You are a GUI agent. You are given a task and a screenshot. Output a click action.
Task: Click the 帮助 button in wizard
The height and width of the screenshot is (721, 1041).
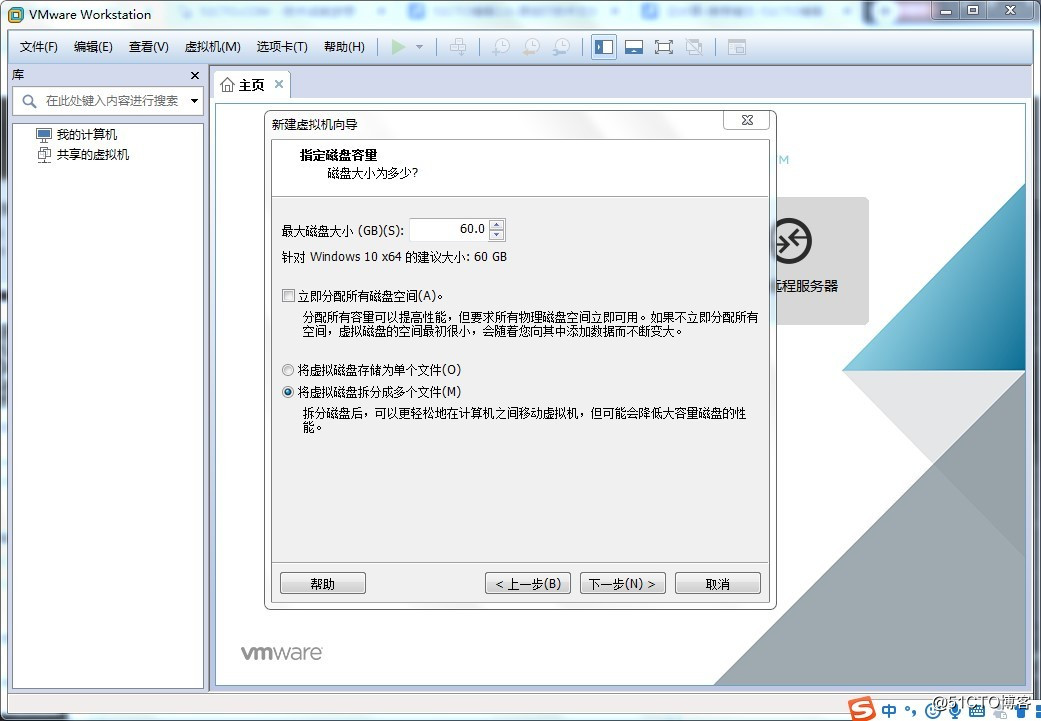click(x=323, y=584)
